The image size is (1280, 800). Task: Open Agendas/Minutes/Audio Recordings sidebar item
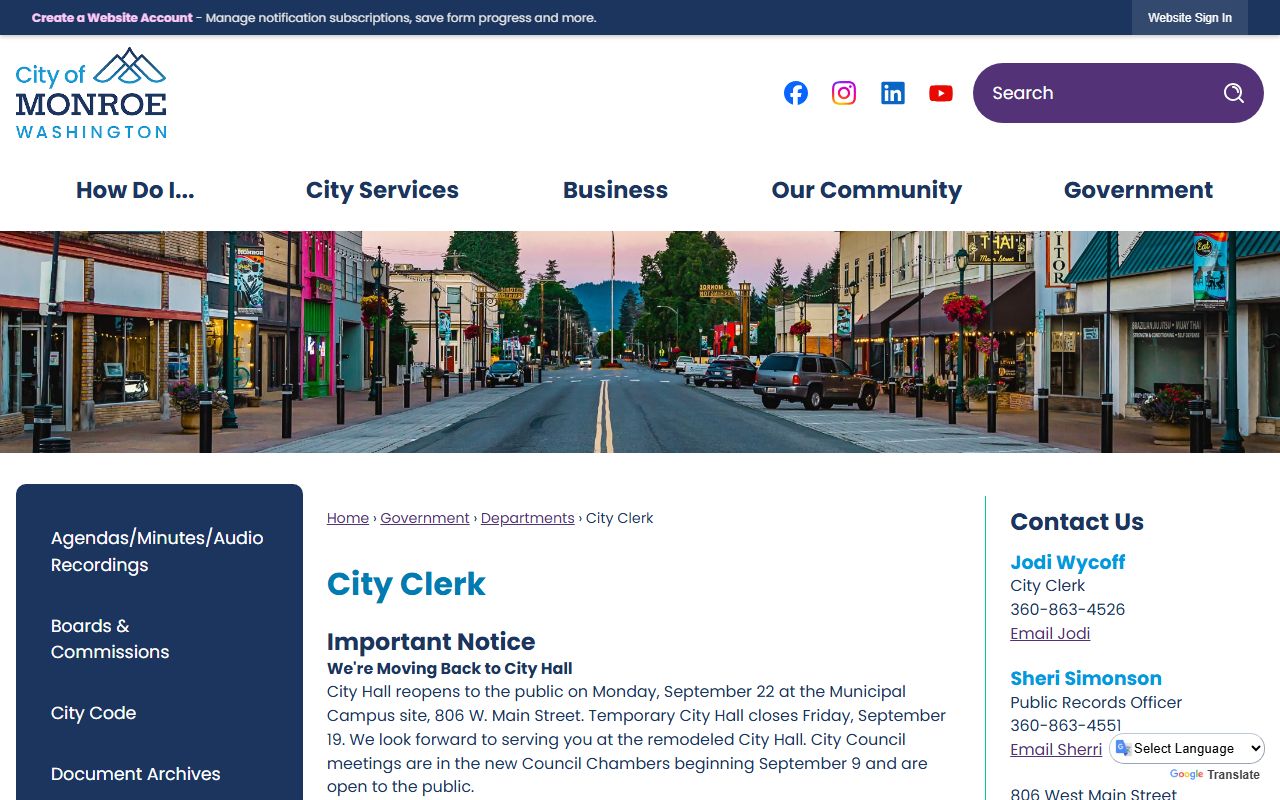159,551
